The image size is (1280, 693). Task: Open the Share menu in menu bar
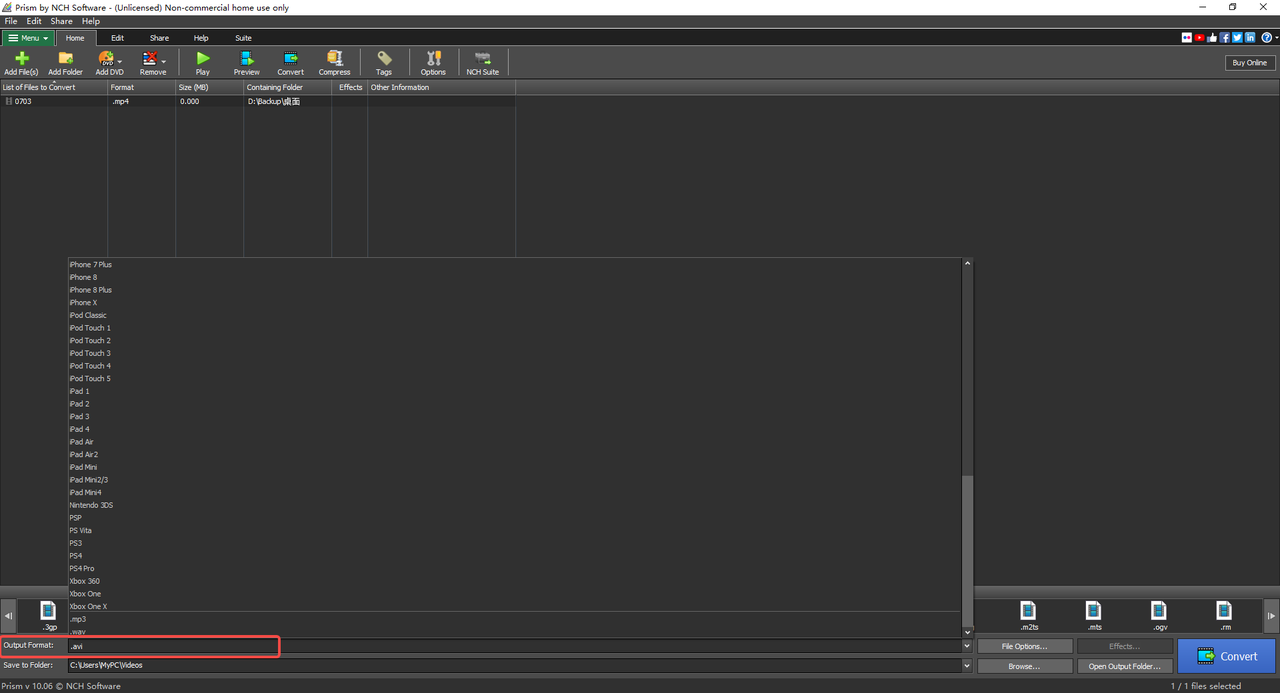[x=61, y=21]
